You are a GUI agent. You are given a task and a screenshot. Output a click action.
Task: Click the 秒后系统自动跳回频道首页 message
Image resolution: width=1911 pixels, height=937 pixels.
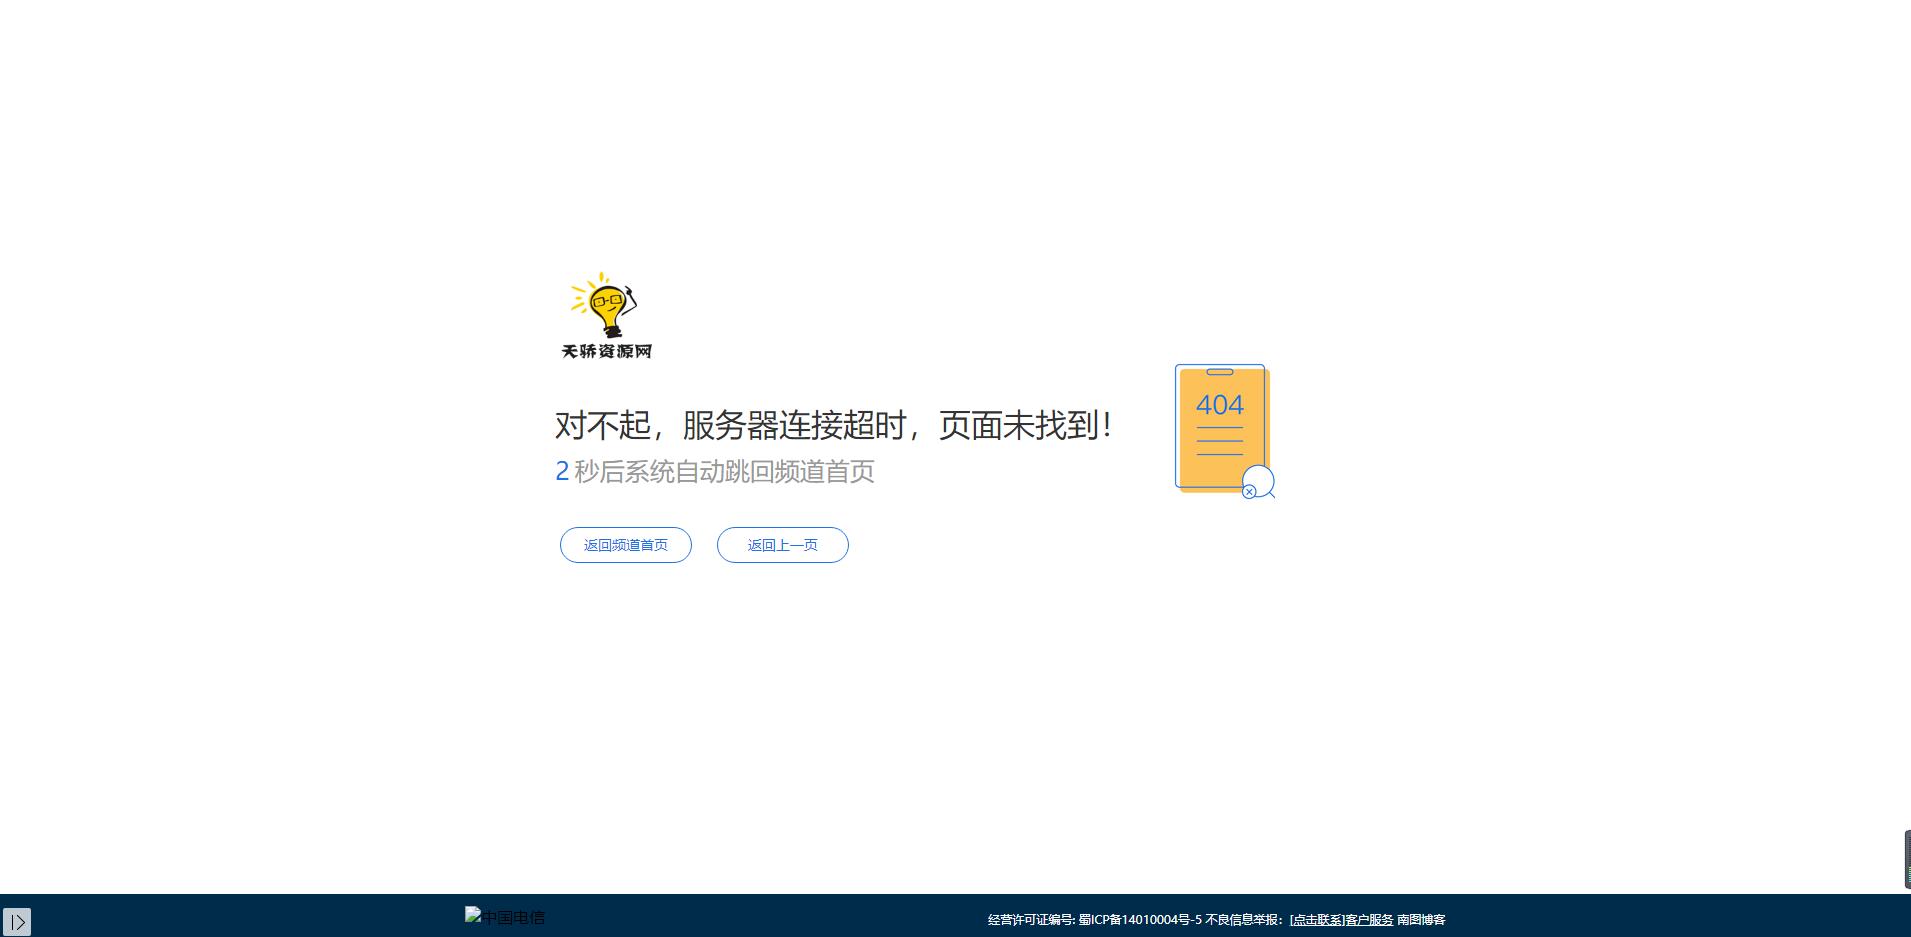tap(724, 471)
